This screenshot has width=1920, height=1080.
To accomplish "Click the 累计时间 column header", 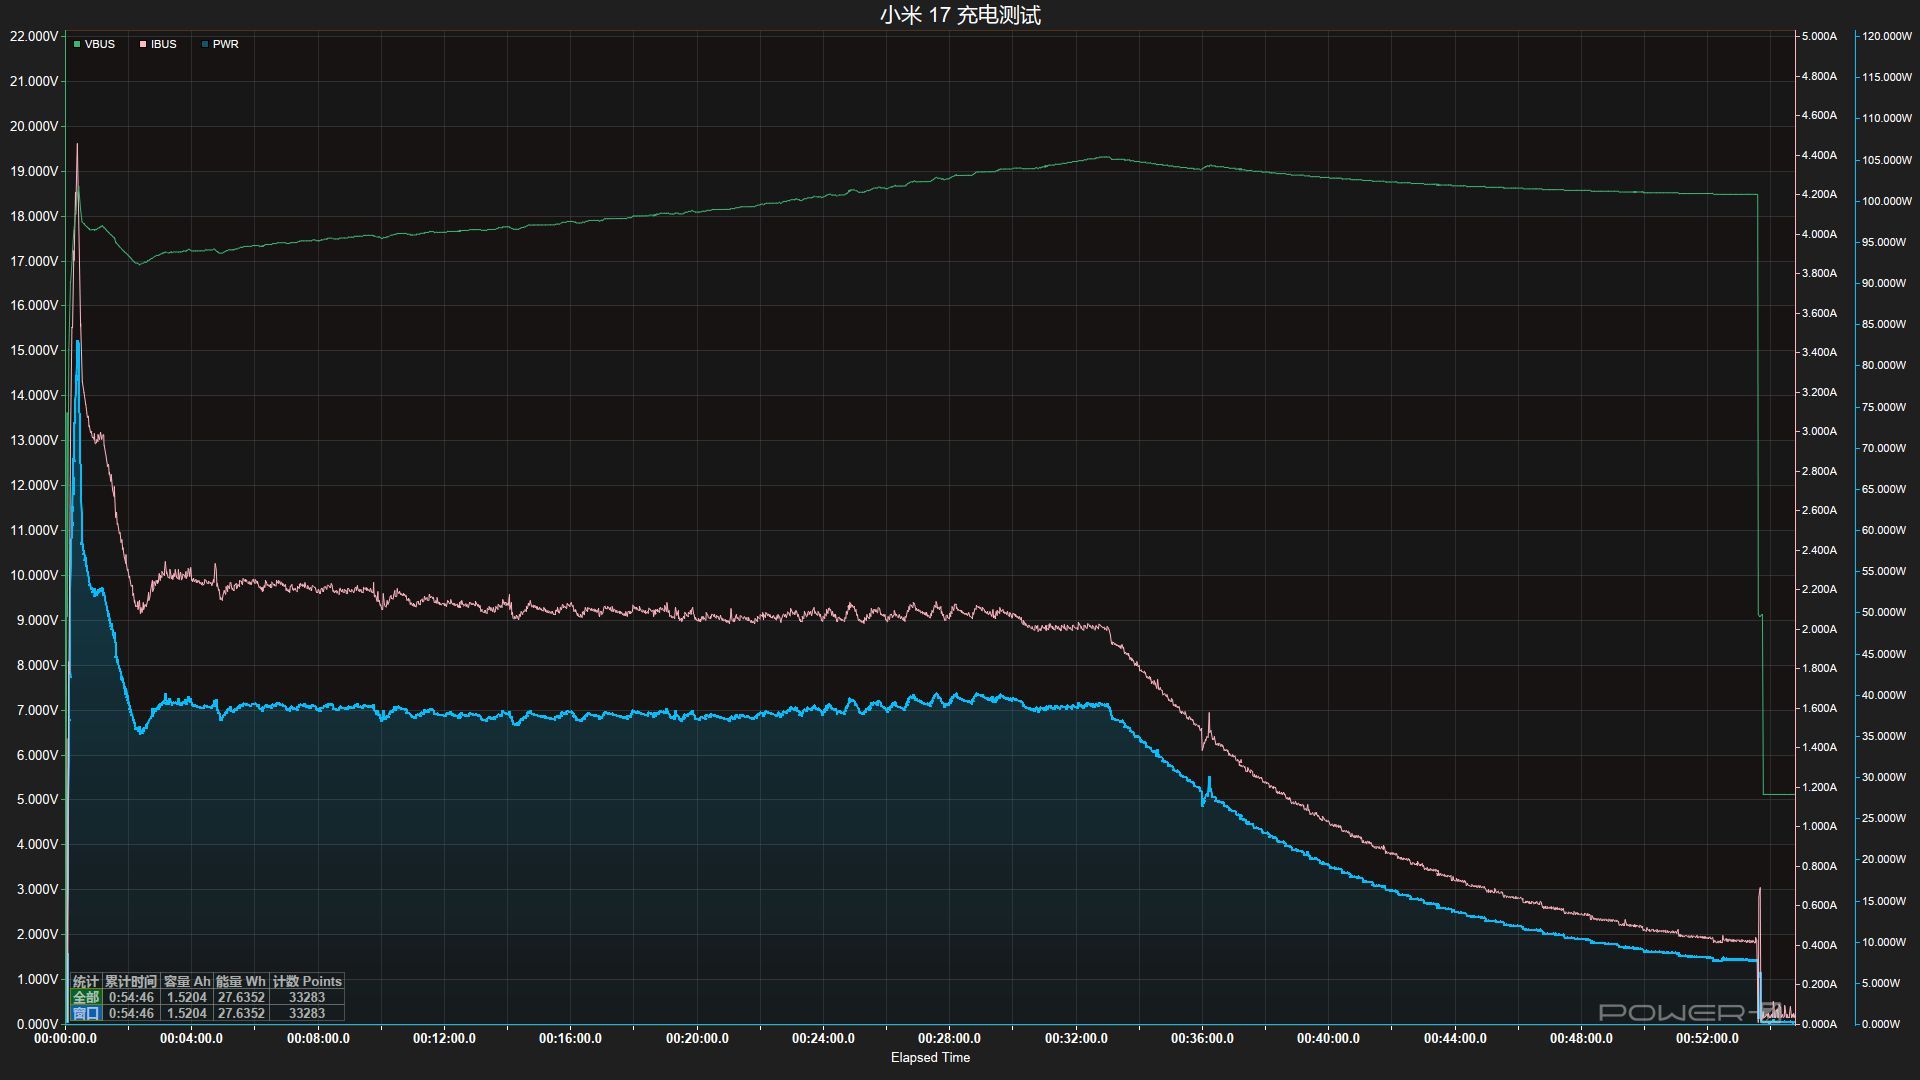I will (131, 981).
